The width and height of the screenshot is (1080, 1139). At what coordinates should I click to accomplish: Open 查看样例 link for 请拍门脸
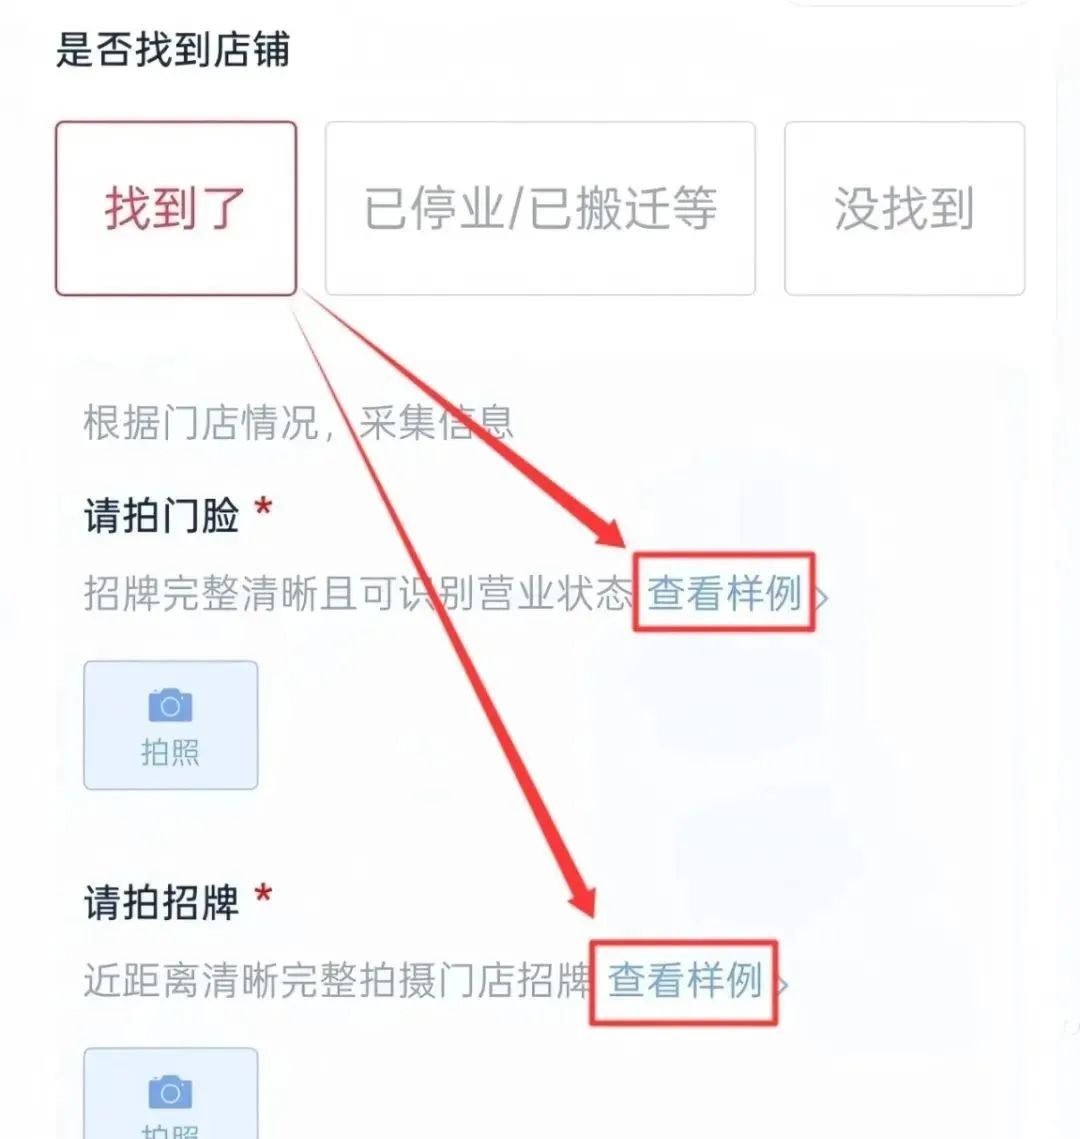(x=724, y=593)
